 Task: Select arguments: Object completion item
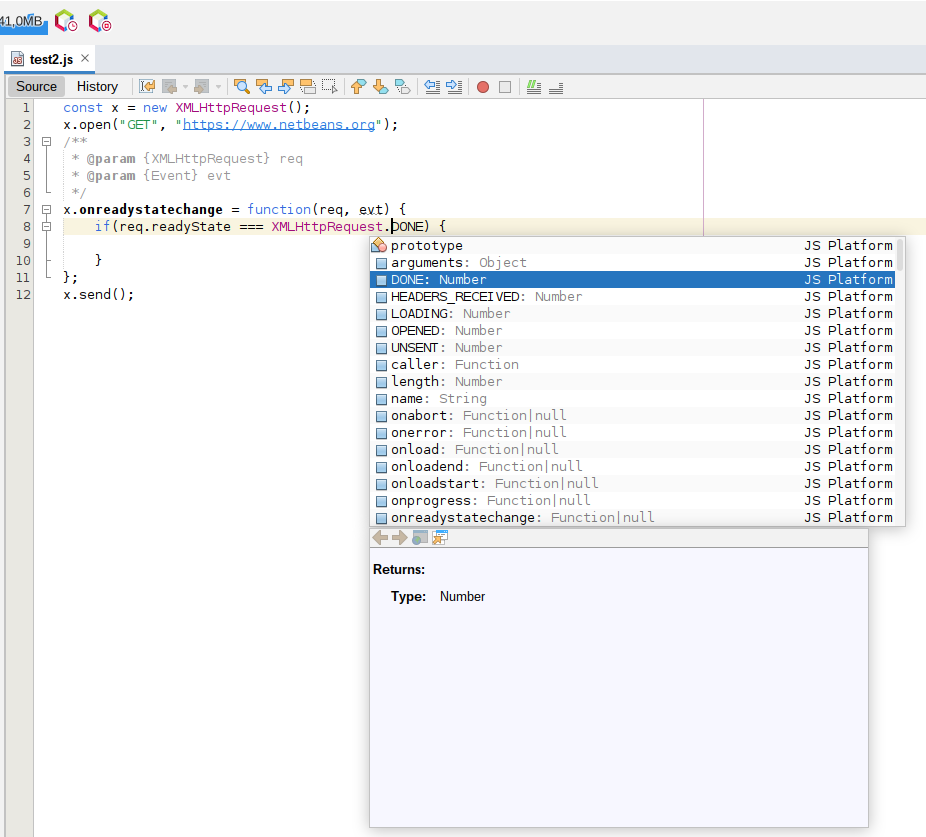[x=632, y=262]
